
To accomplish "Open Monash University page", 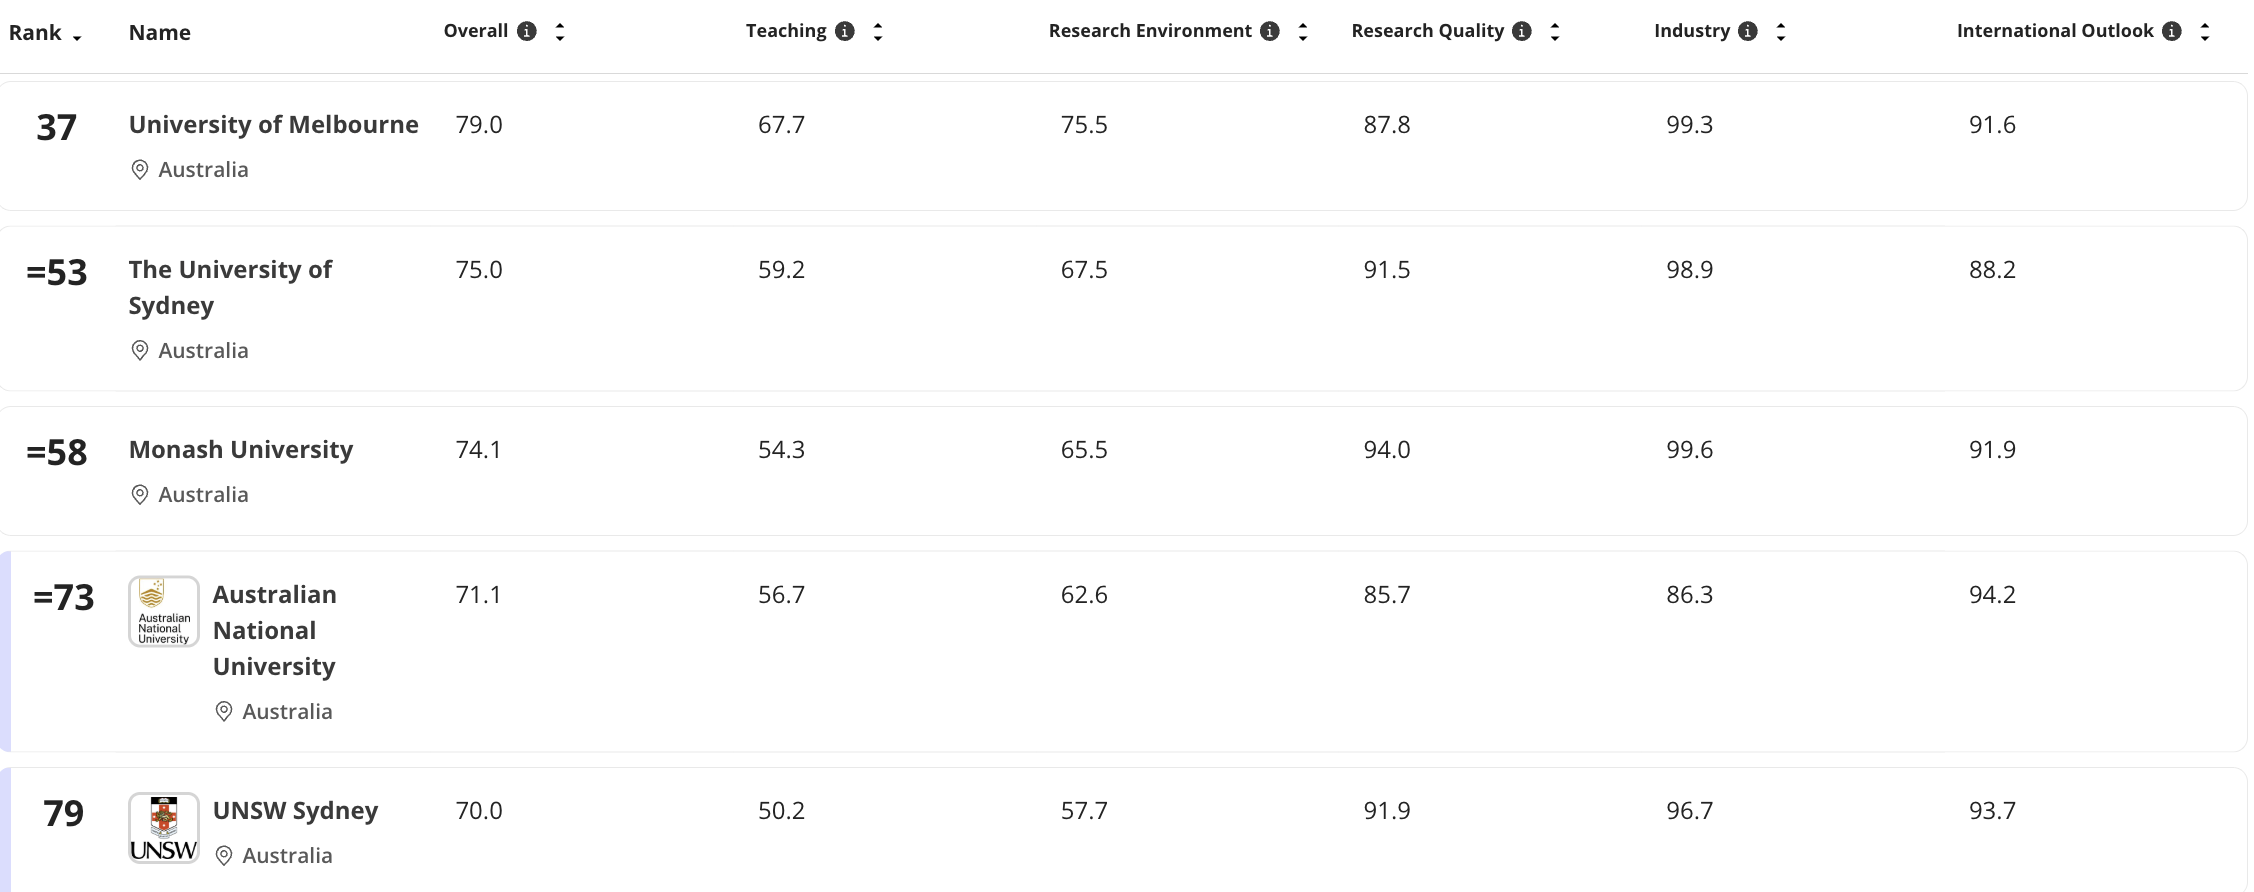I will (241, 450).
